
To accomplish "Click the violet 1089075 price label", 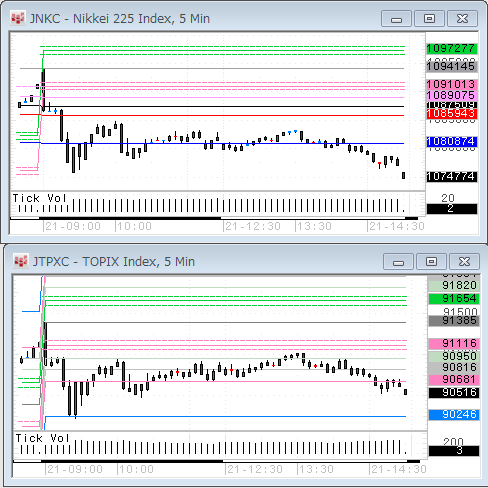I will point(452,95).
